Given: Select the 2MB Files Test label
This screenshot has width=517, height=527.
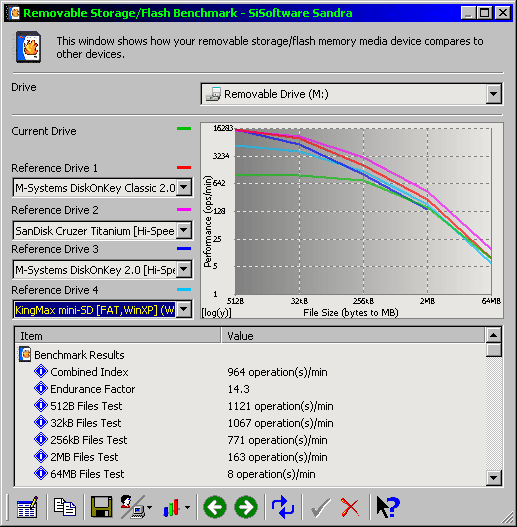Looking at the screenshot, I should click(x=84, y=457).
